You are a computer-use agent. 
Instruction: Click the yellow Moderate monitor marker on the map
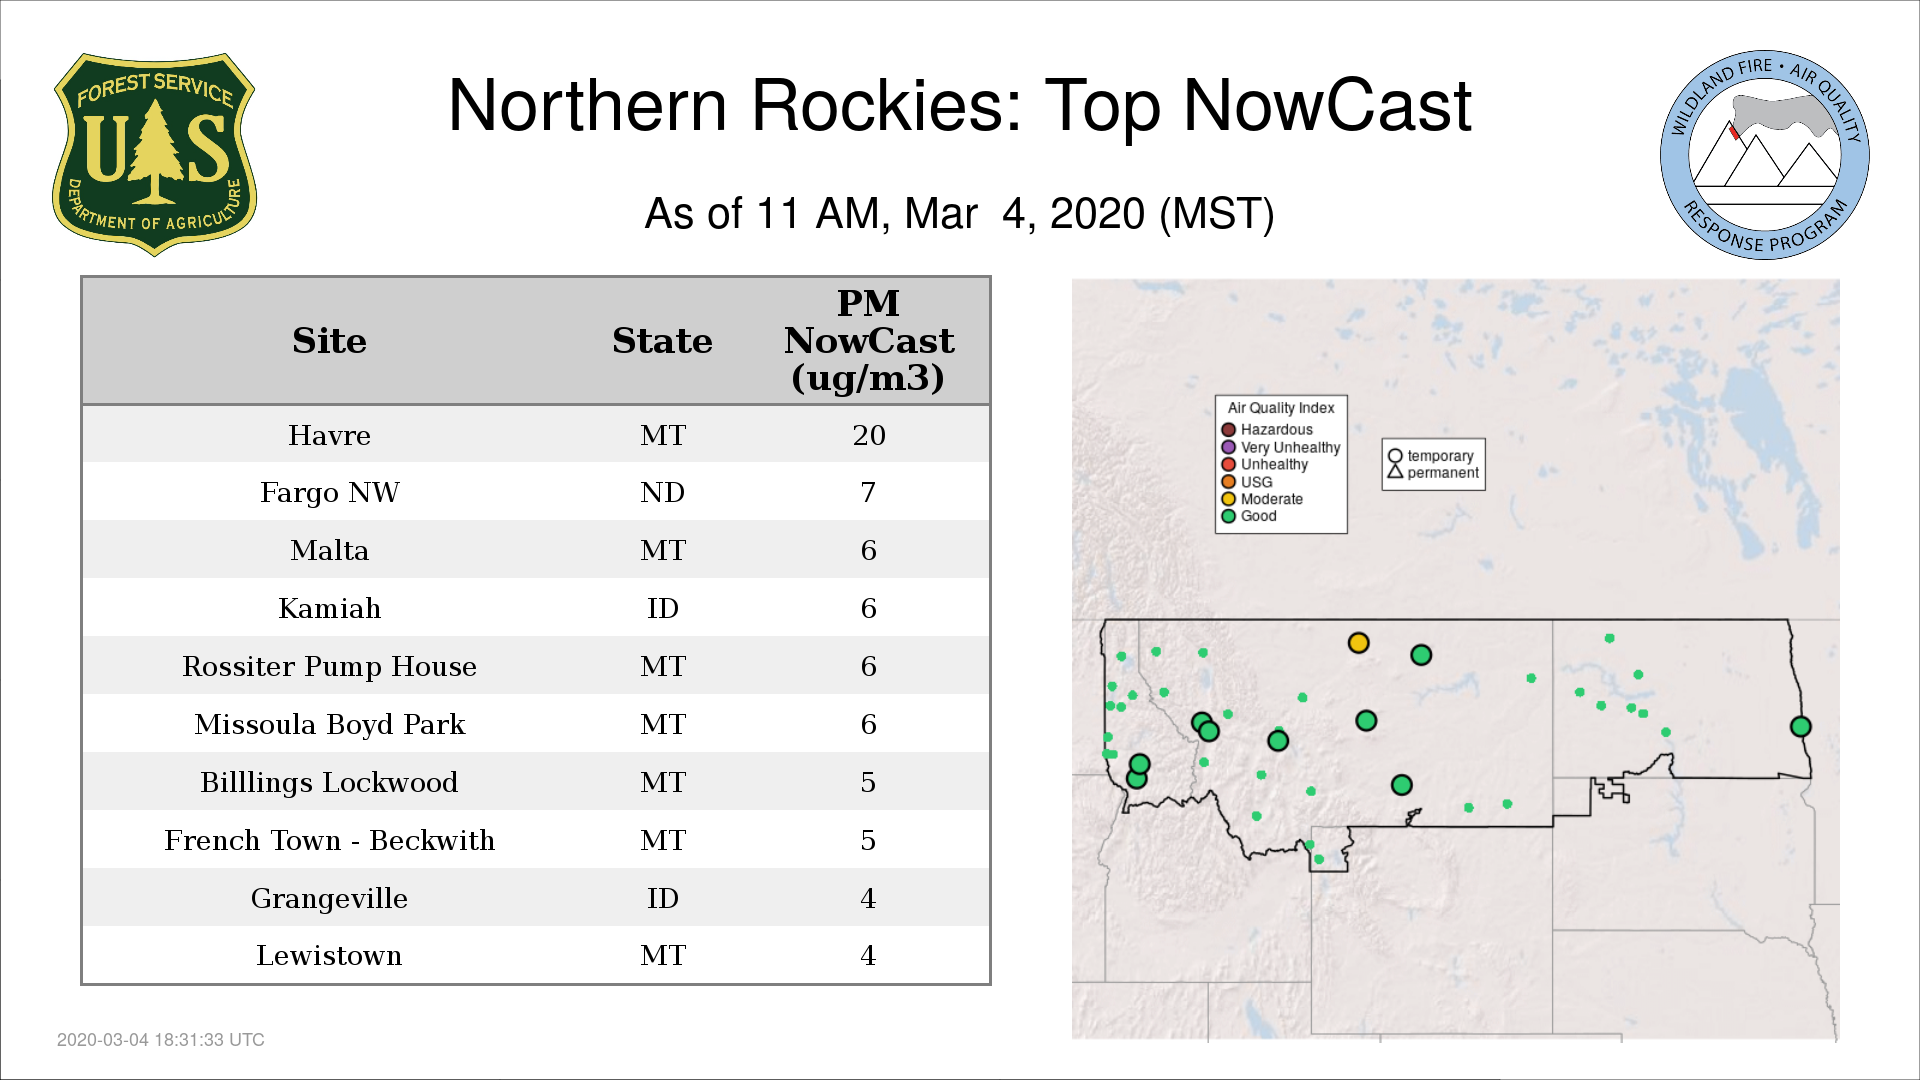[x=1358, y=643]
